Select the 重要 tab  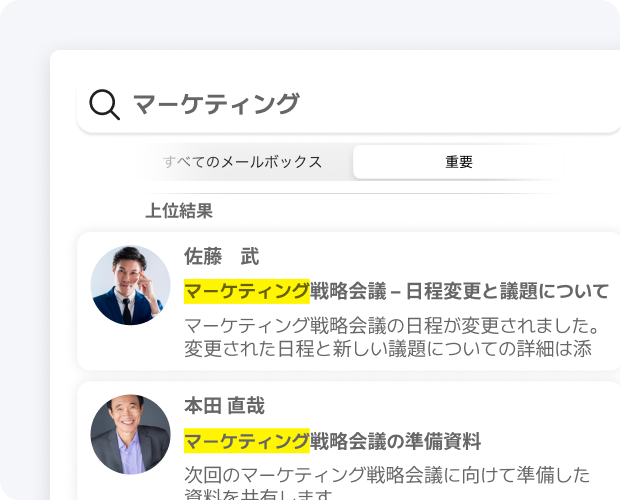(459, 162)
